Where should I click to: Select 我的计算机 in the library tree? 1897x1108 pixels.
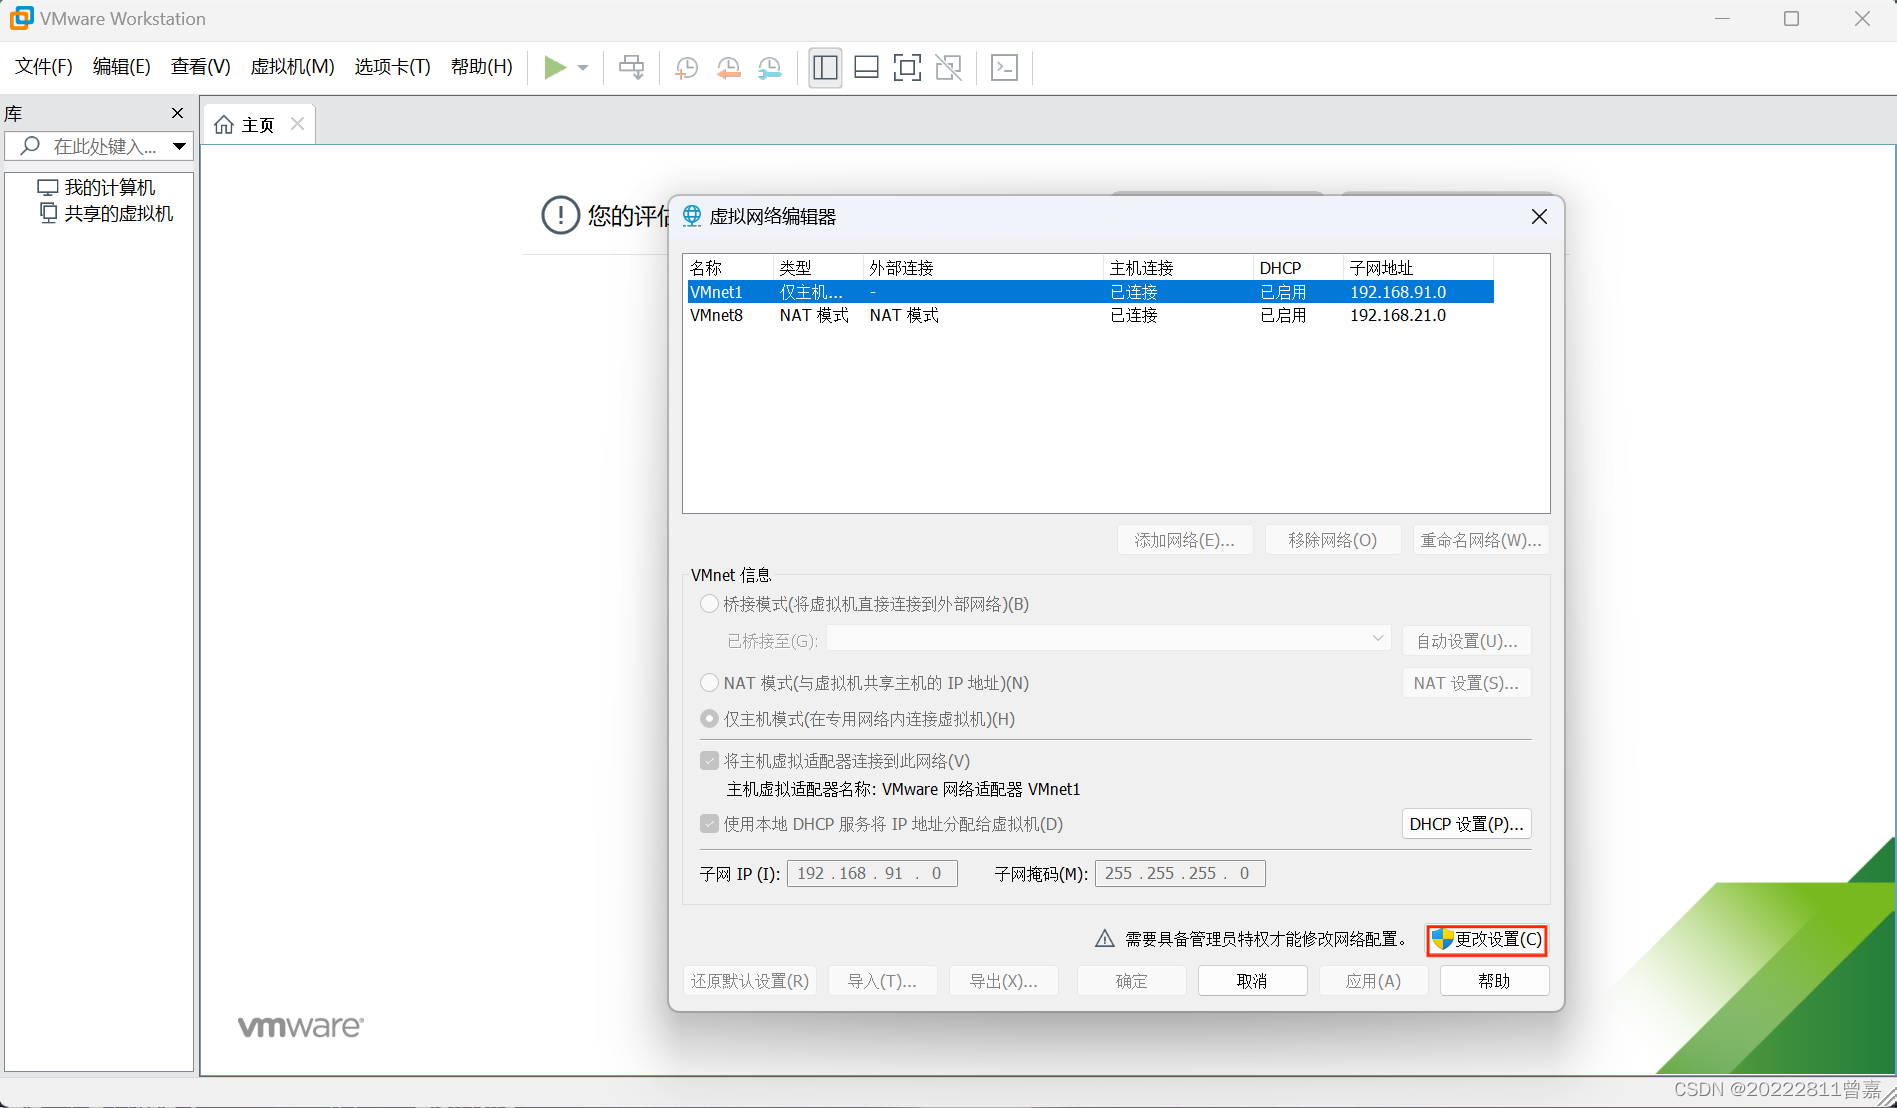[x=97, y=187]
